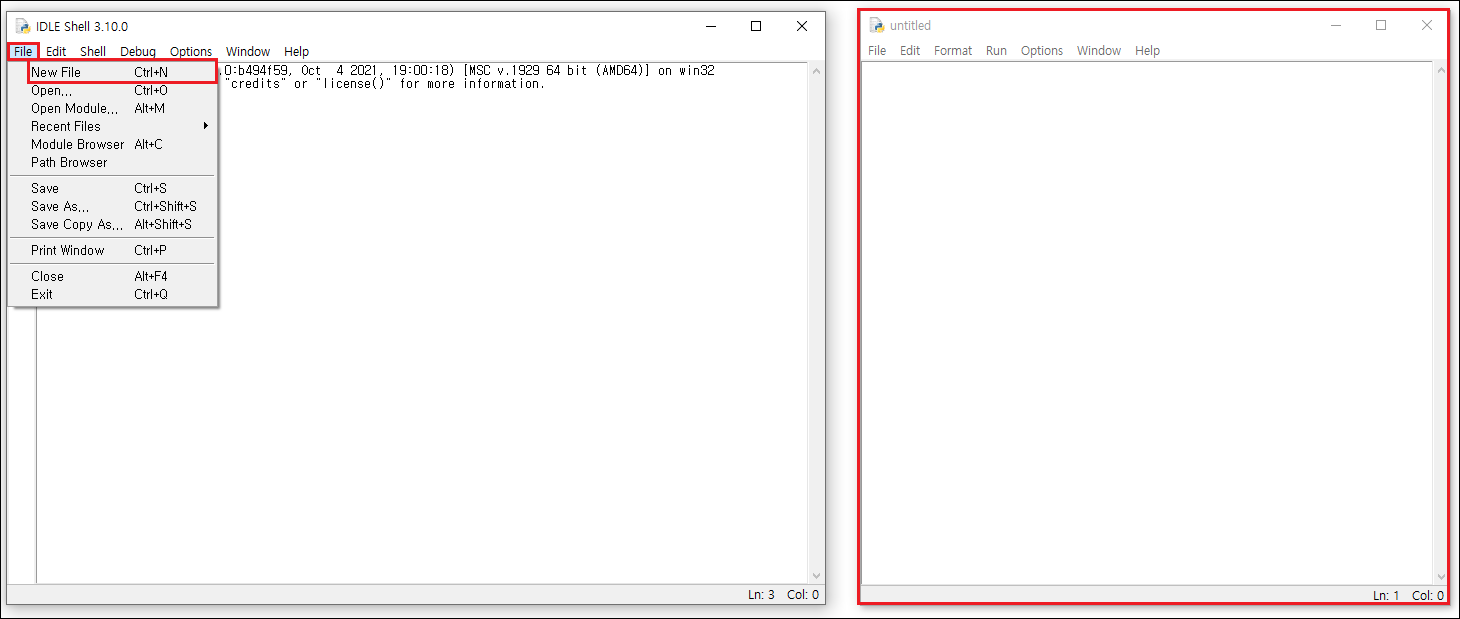Choose Save Copy As... from the File menu
This screenshot has width=1460, height=619.
click(x=113, y=224)
